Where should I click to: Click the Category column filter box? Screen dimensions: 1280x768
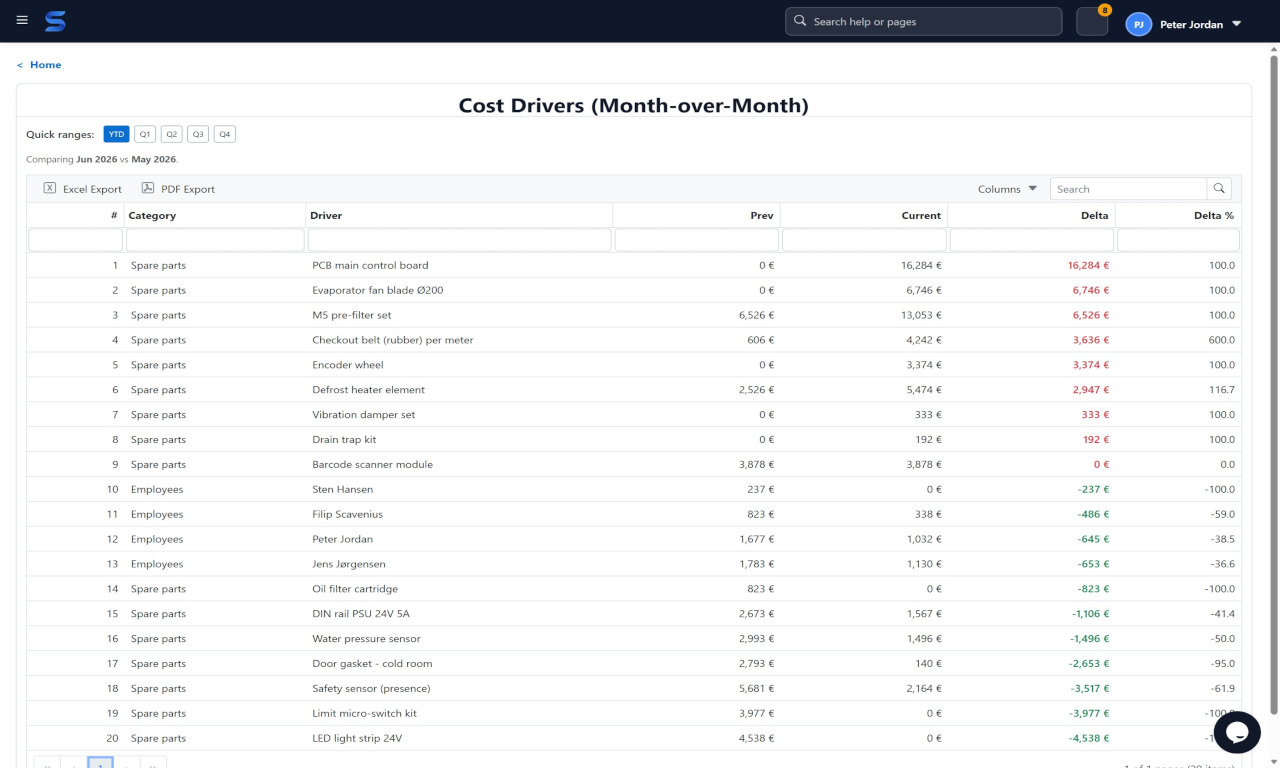[x=215, y=240]
